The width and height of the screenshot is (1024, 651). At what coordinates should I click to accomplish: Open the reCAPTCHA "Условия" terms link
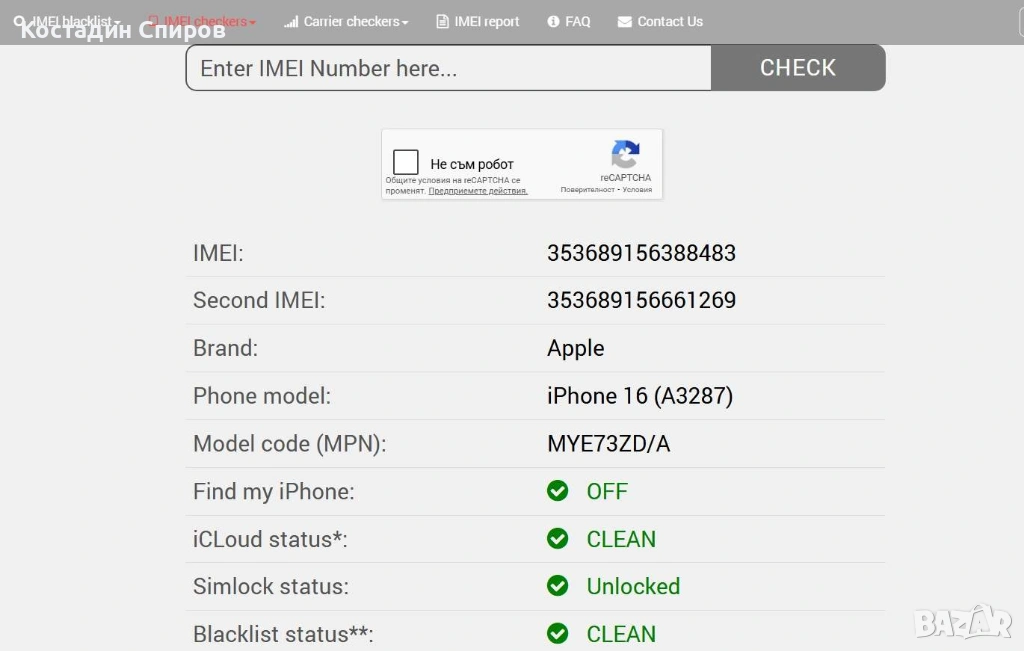point(637,189)
